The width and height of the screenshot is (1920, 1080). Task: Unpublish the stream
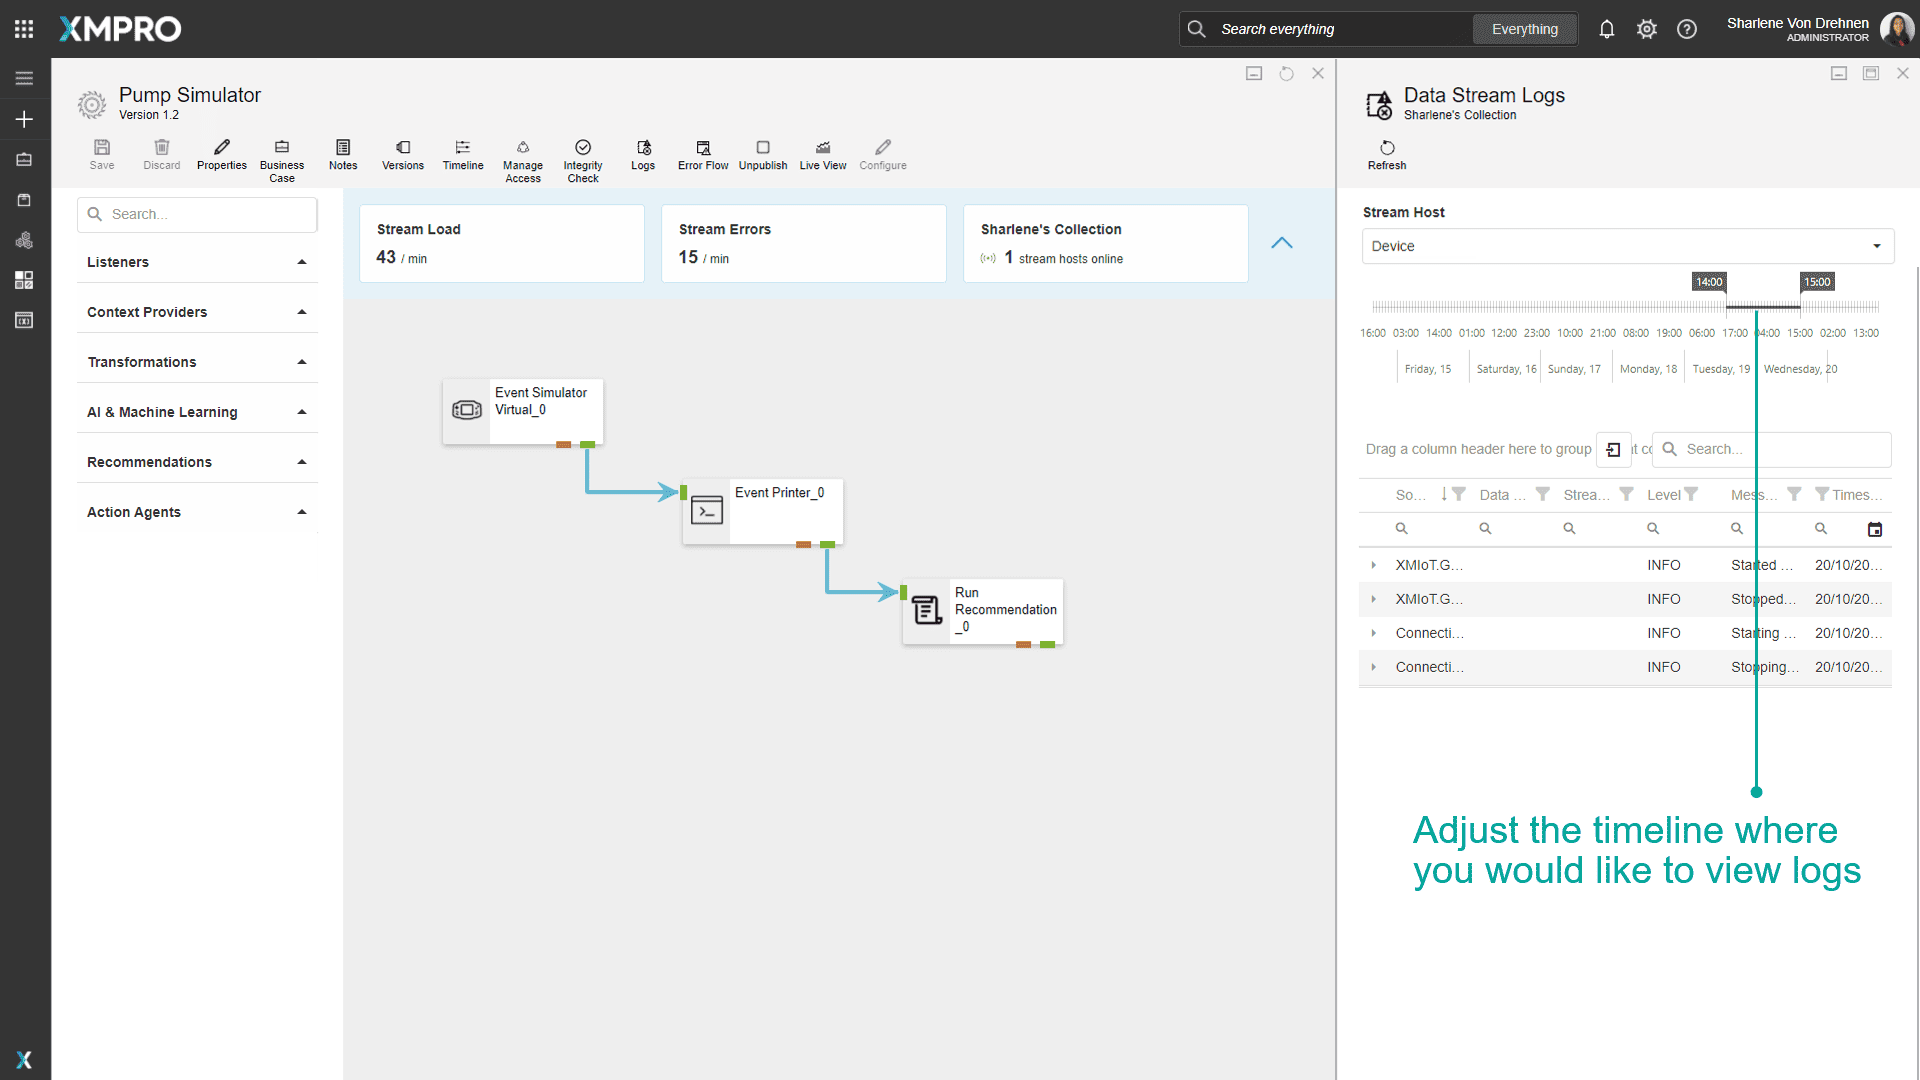[763, 155]
